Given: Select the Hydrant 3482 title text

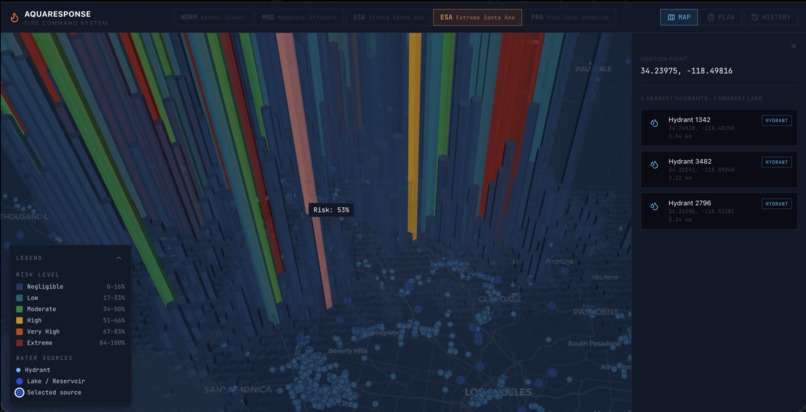Looking at the screenshot, I should tap(690, 161).
